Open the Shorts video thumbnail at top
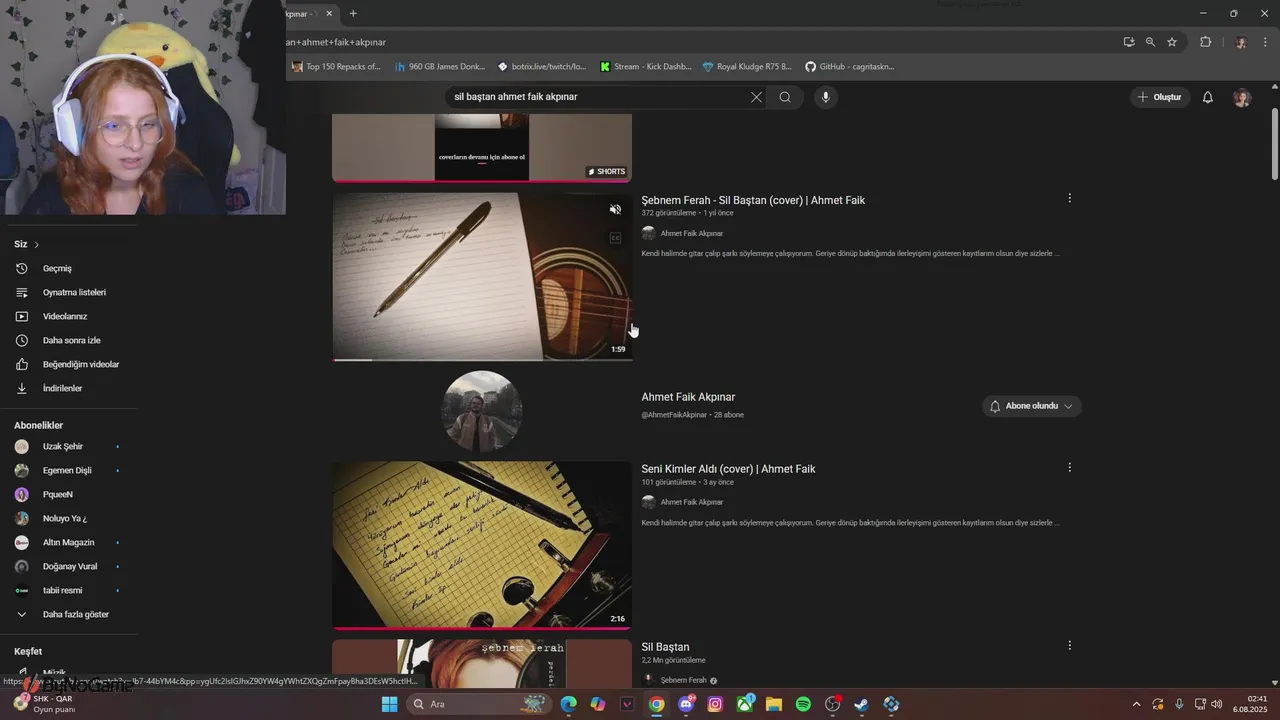 pyautogui.click(x=482, y=147)
